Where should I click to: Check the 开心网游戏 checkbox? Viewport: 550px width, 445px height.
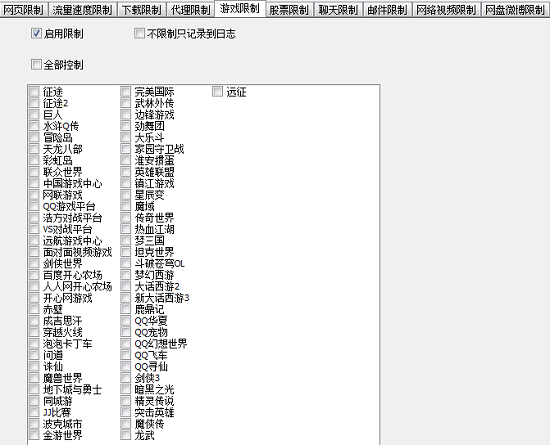point(34,298)
